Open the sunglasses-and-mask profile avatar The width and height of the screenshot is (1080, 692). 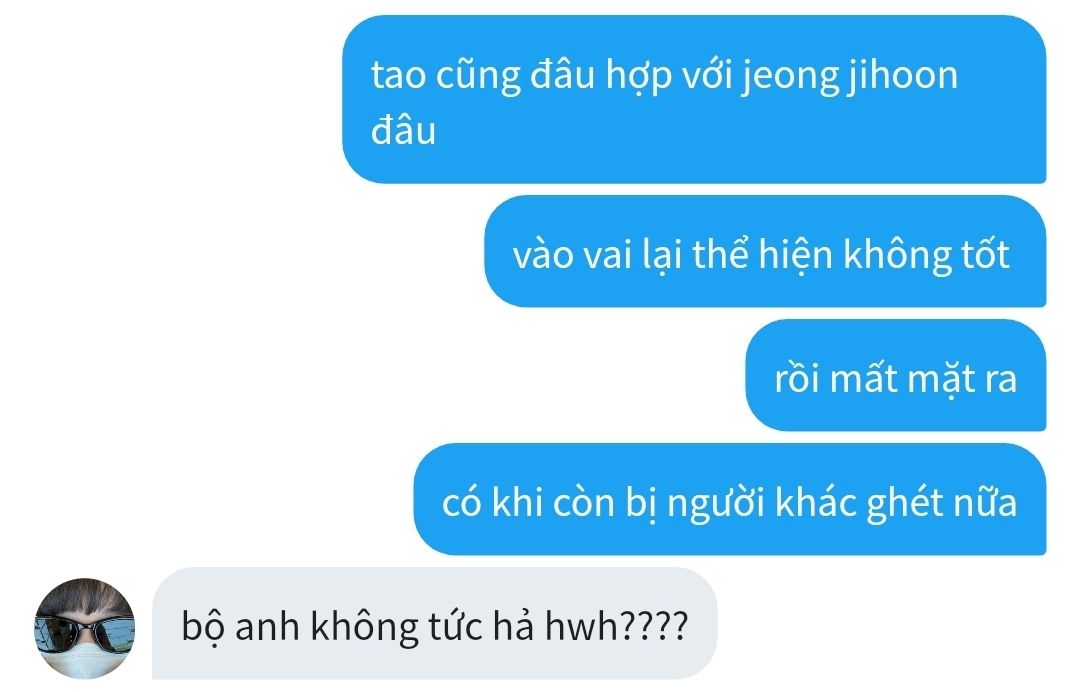click(x=85, y=629)
